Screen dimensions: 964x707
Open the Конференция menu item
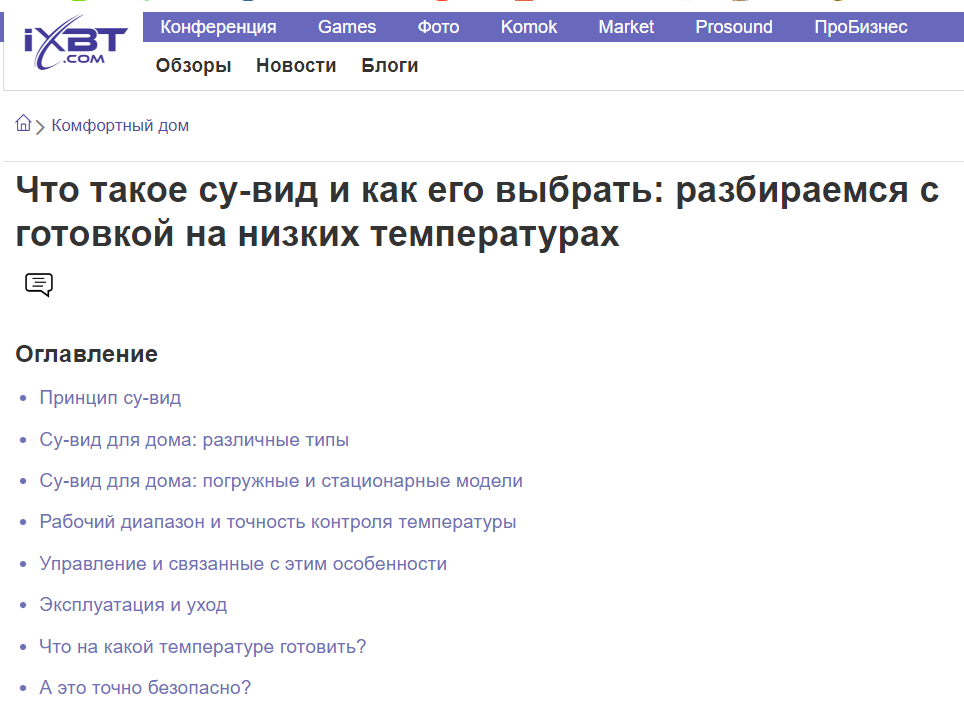coord(218,27)
